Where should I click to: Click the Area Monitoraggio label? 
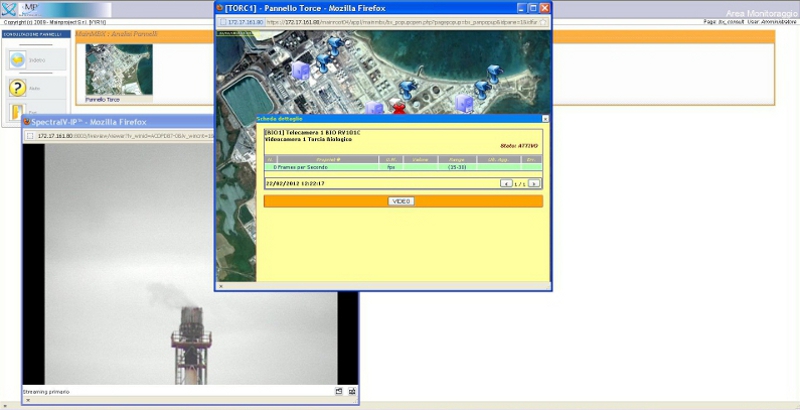click(761, 14)
